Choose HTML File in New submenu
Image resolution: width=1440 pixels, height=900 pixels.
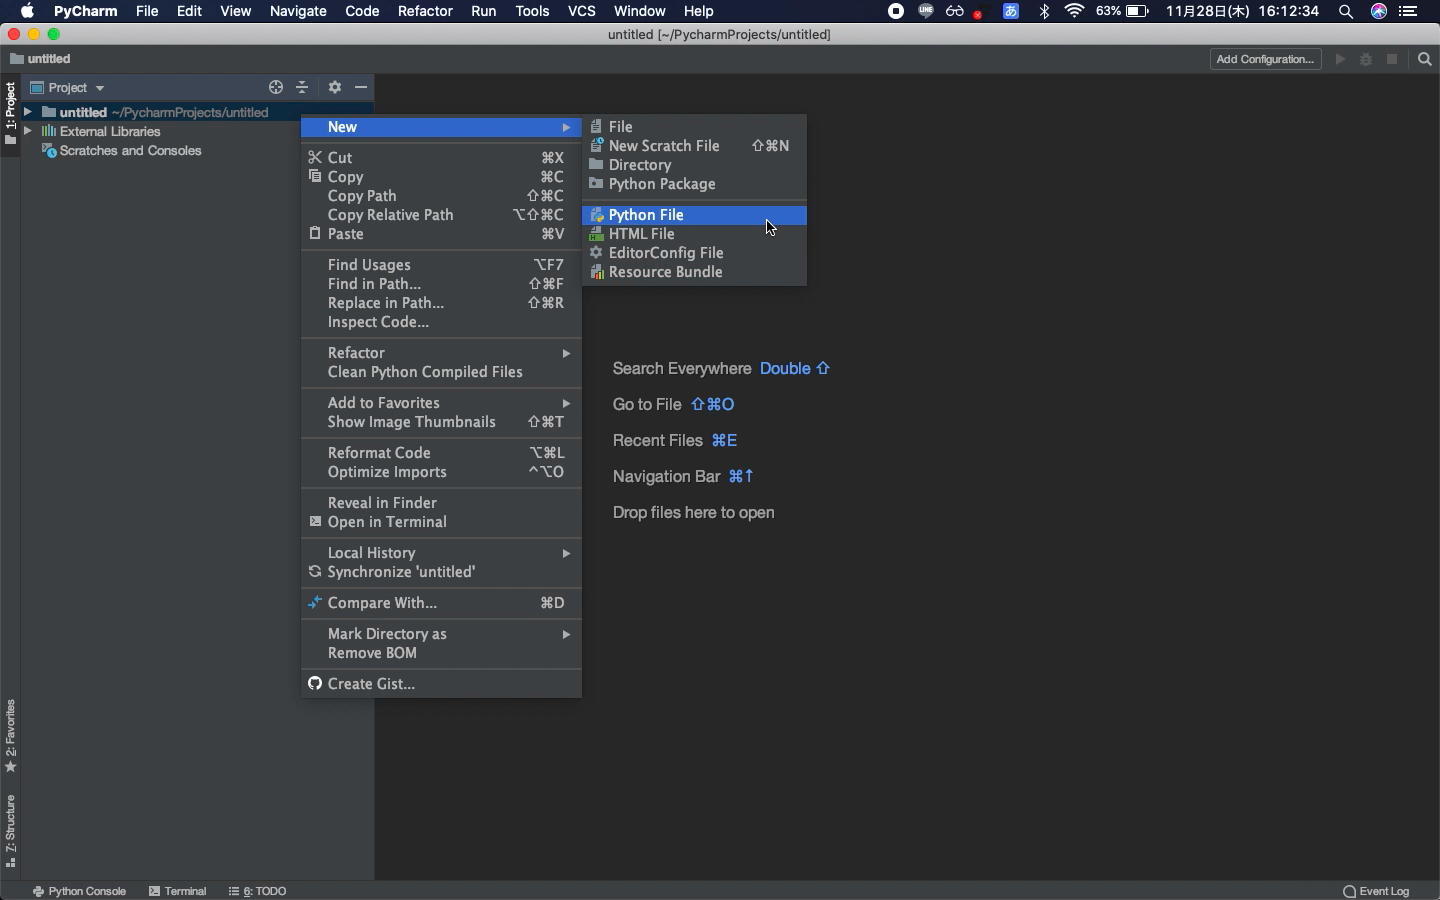tap(694, 234)
